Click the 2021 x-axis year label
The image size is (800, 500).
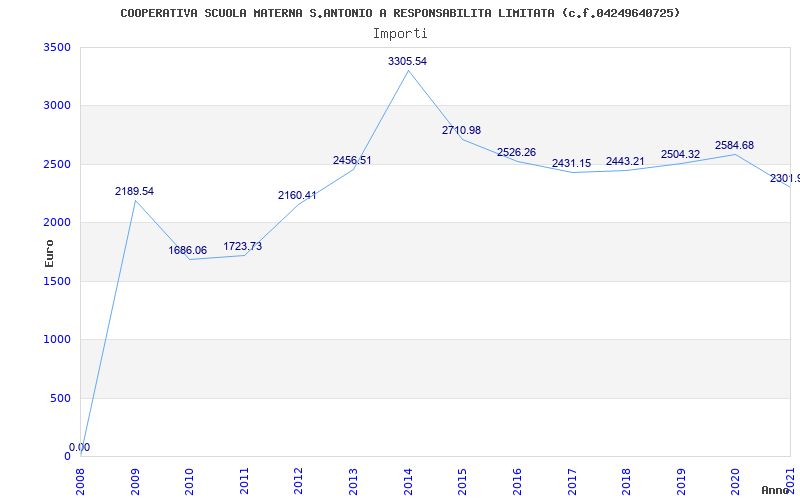tap(790, 482)
